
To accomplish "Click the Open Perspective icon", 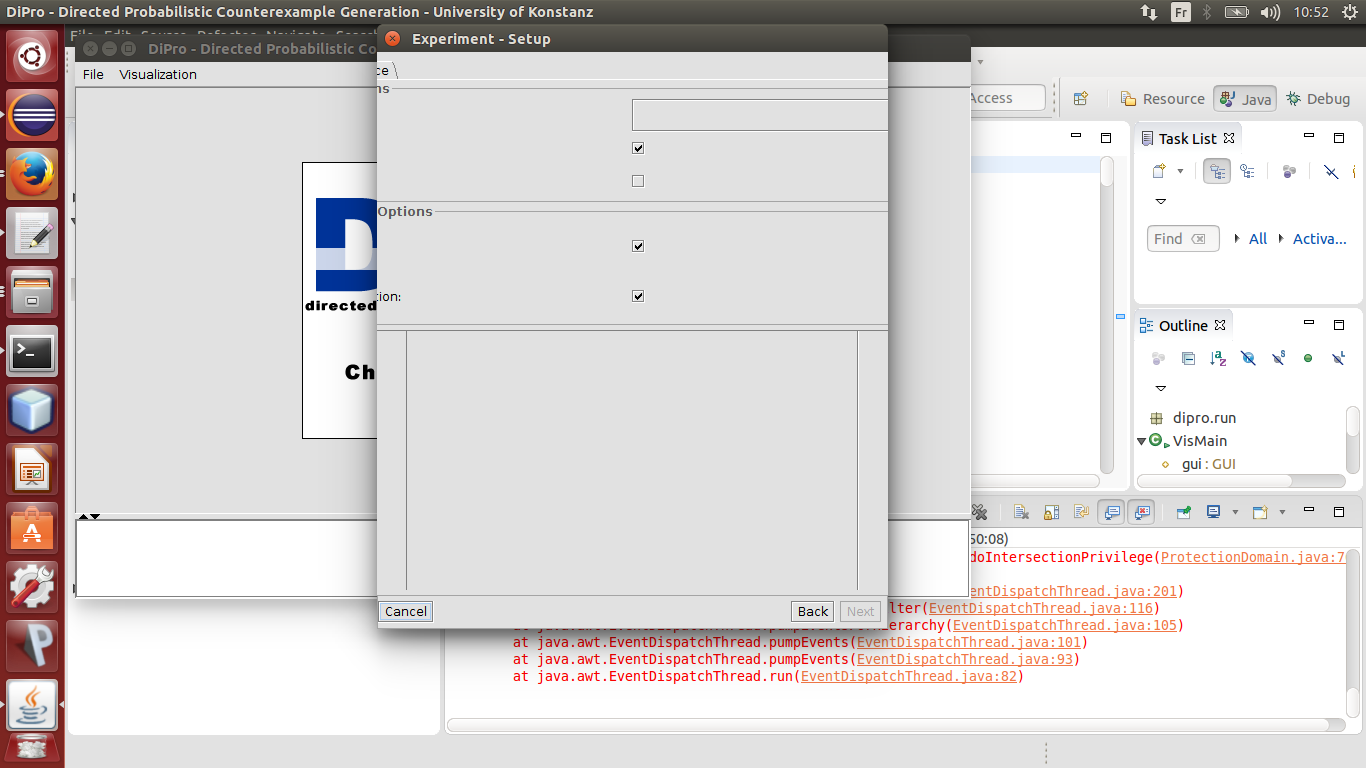I will (x=1081, y=98).
